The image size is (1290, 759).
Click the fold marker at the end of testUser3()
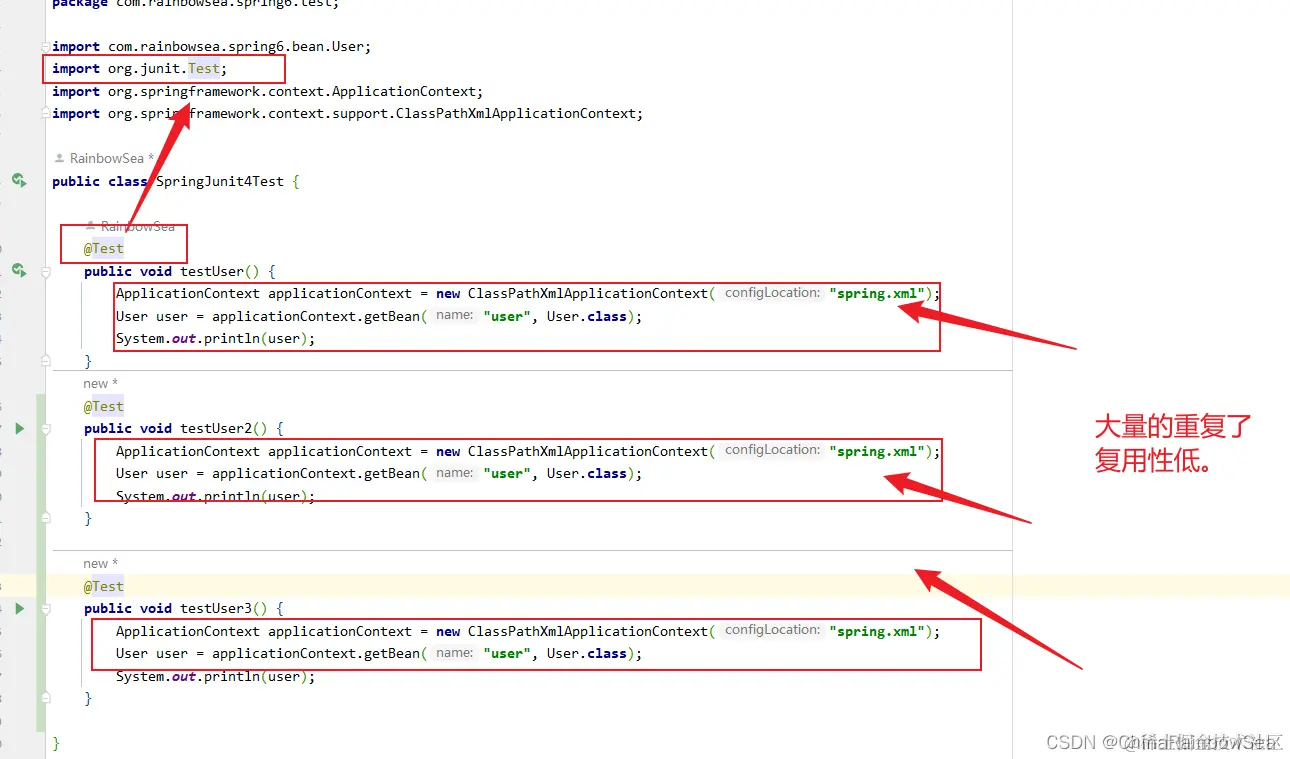[46, 698]
